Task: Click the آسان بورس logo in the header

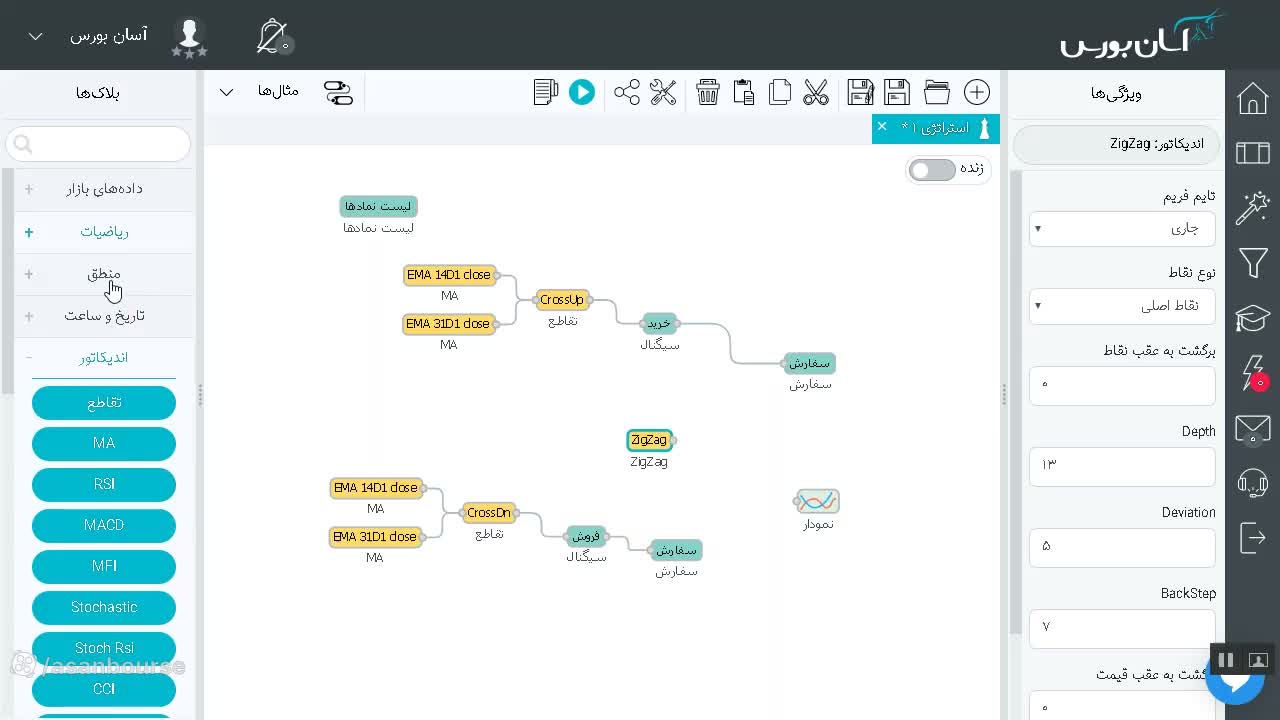Action: click(x=1143, y=36)
